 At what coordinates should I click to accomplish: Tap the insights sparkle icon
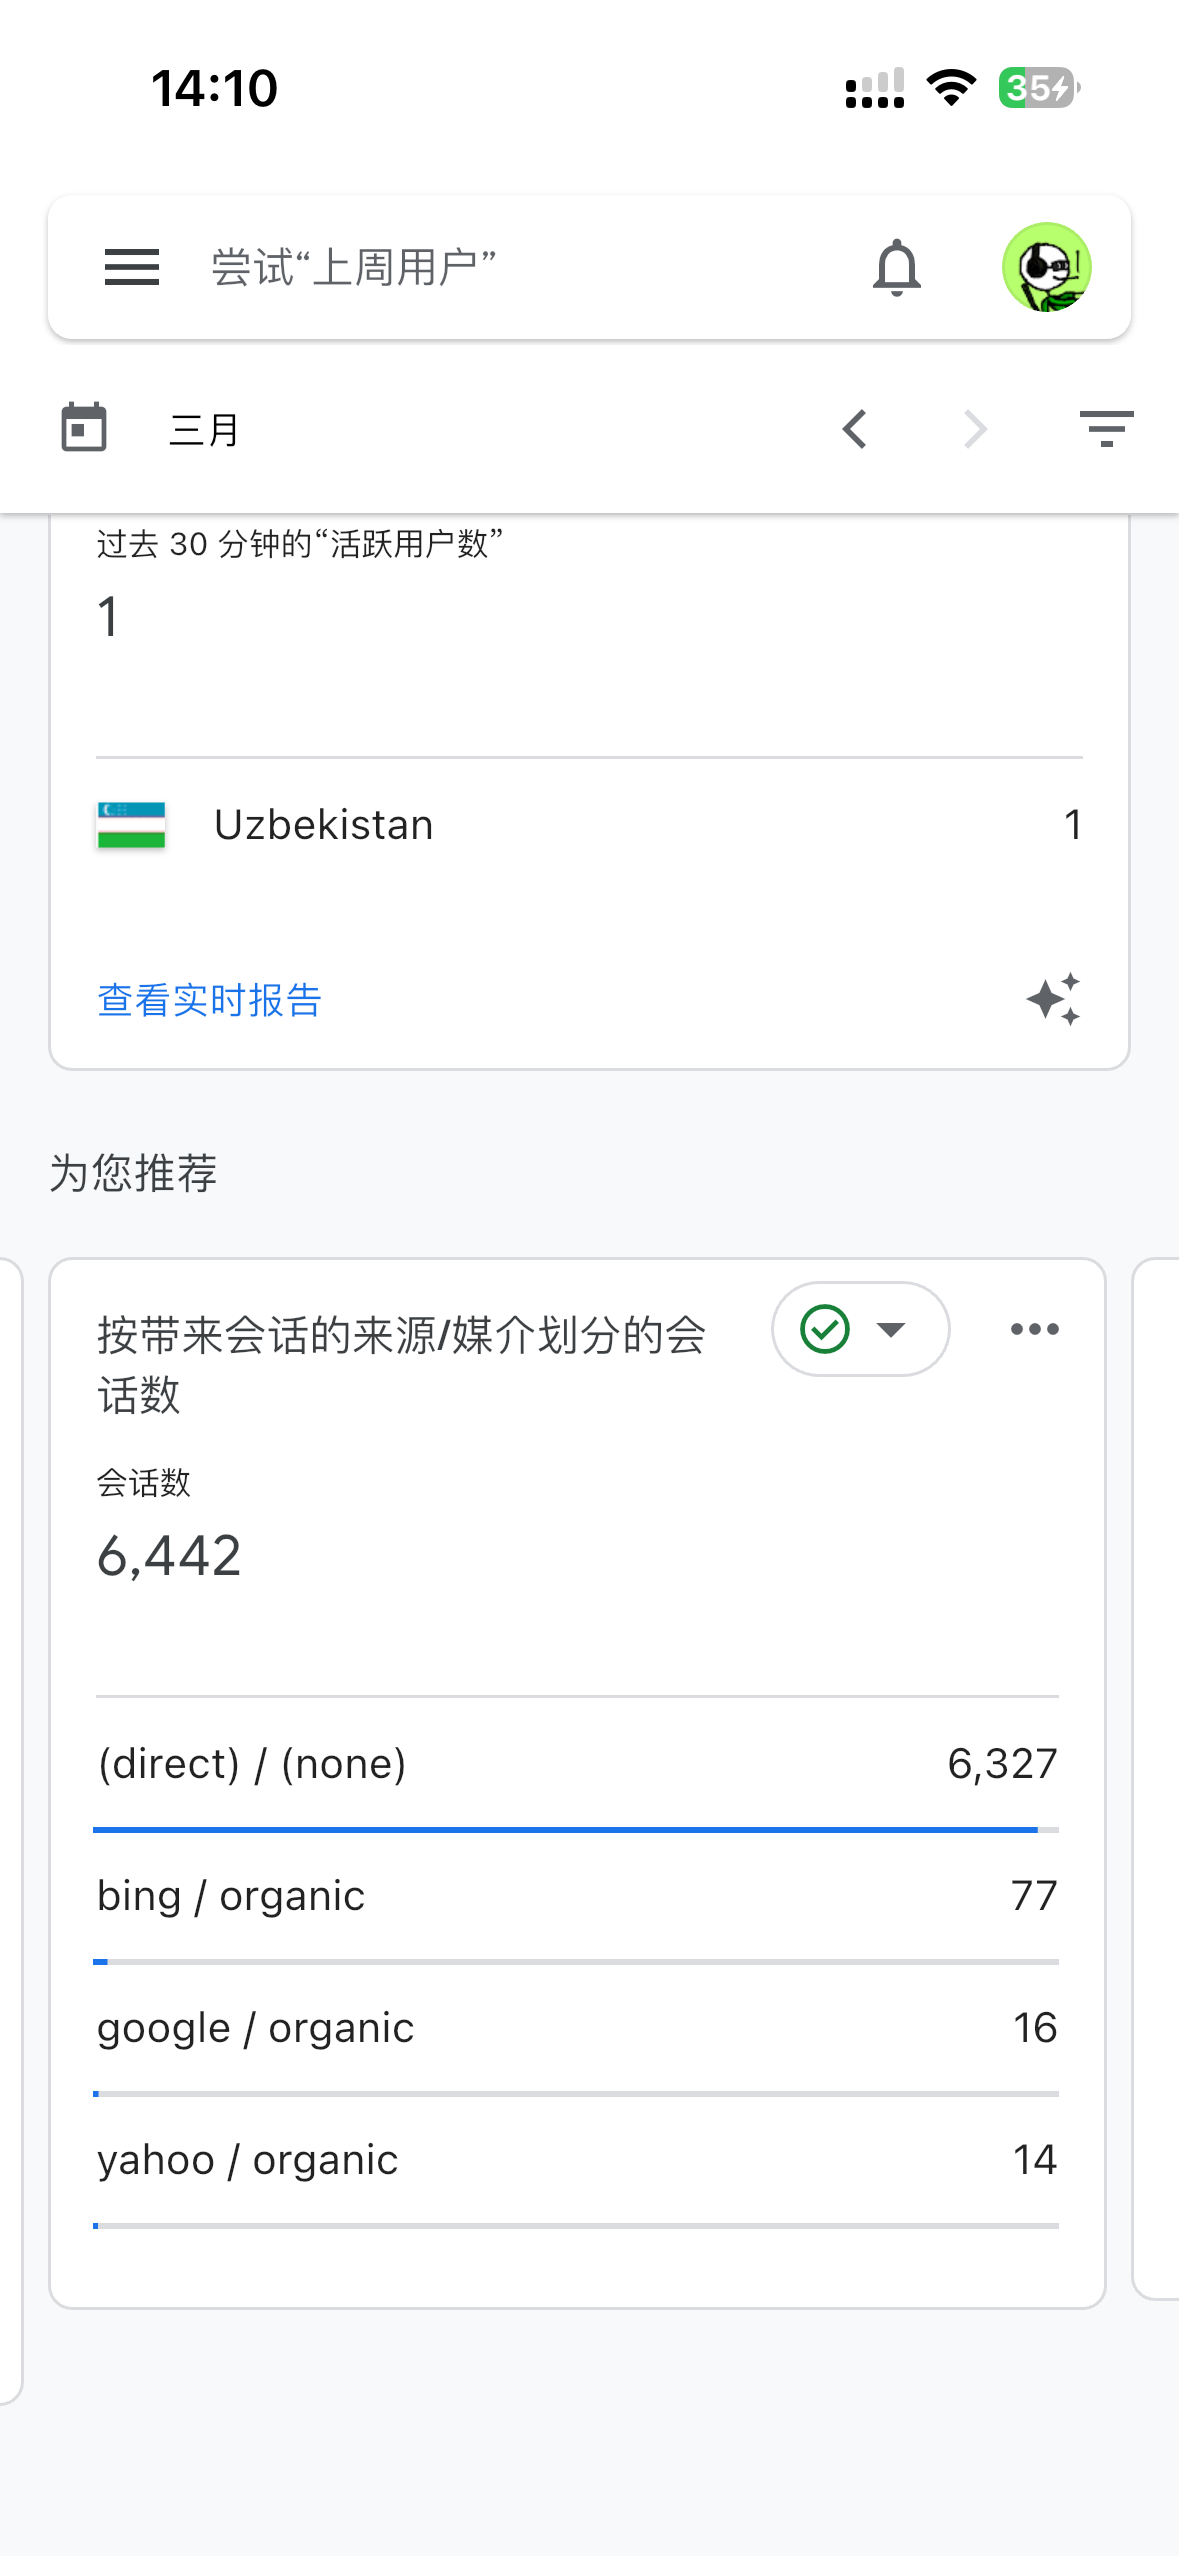coord(1053,999)
